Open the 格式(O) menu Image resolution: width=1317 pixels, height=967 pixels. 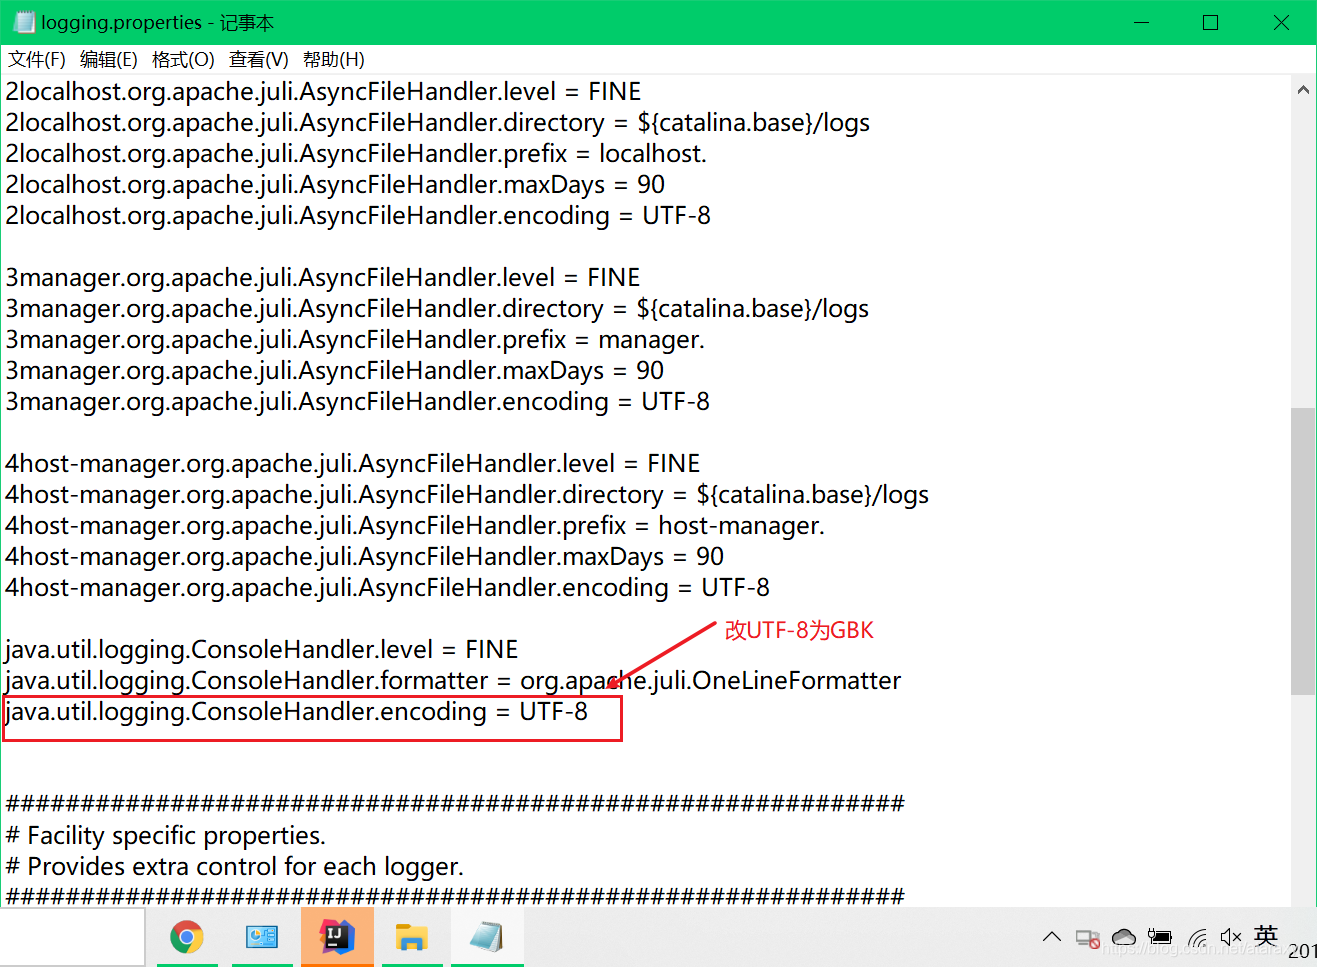pyautogui.click(x=183, y=60)
